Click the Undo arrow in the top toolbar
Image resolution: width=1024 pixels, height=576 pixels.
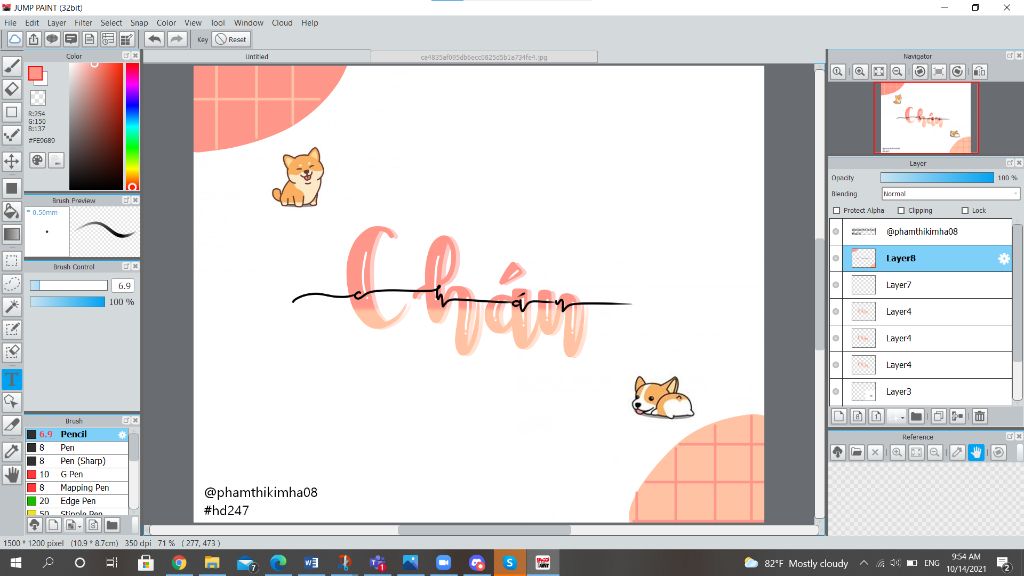154,39
